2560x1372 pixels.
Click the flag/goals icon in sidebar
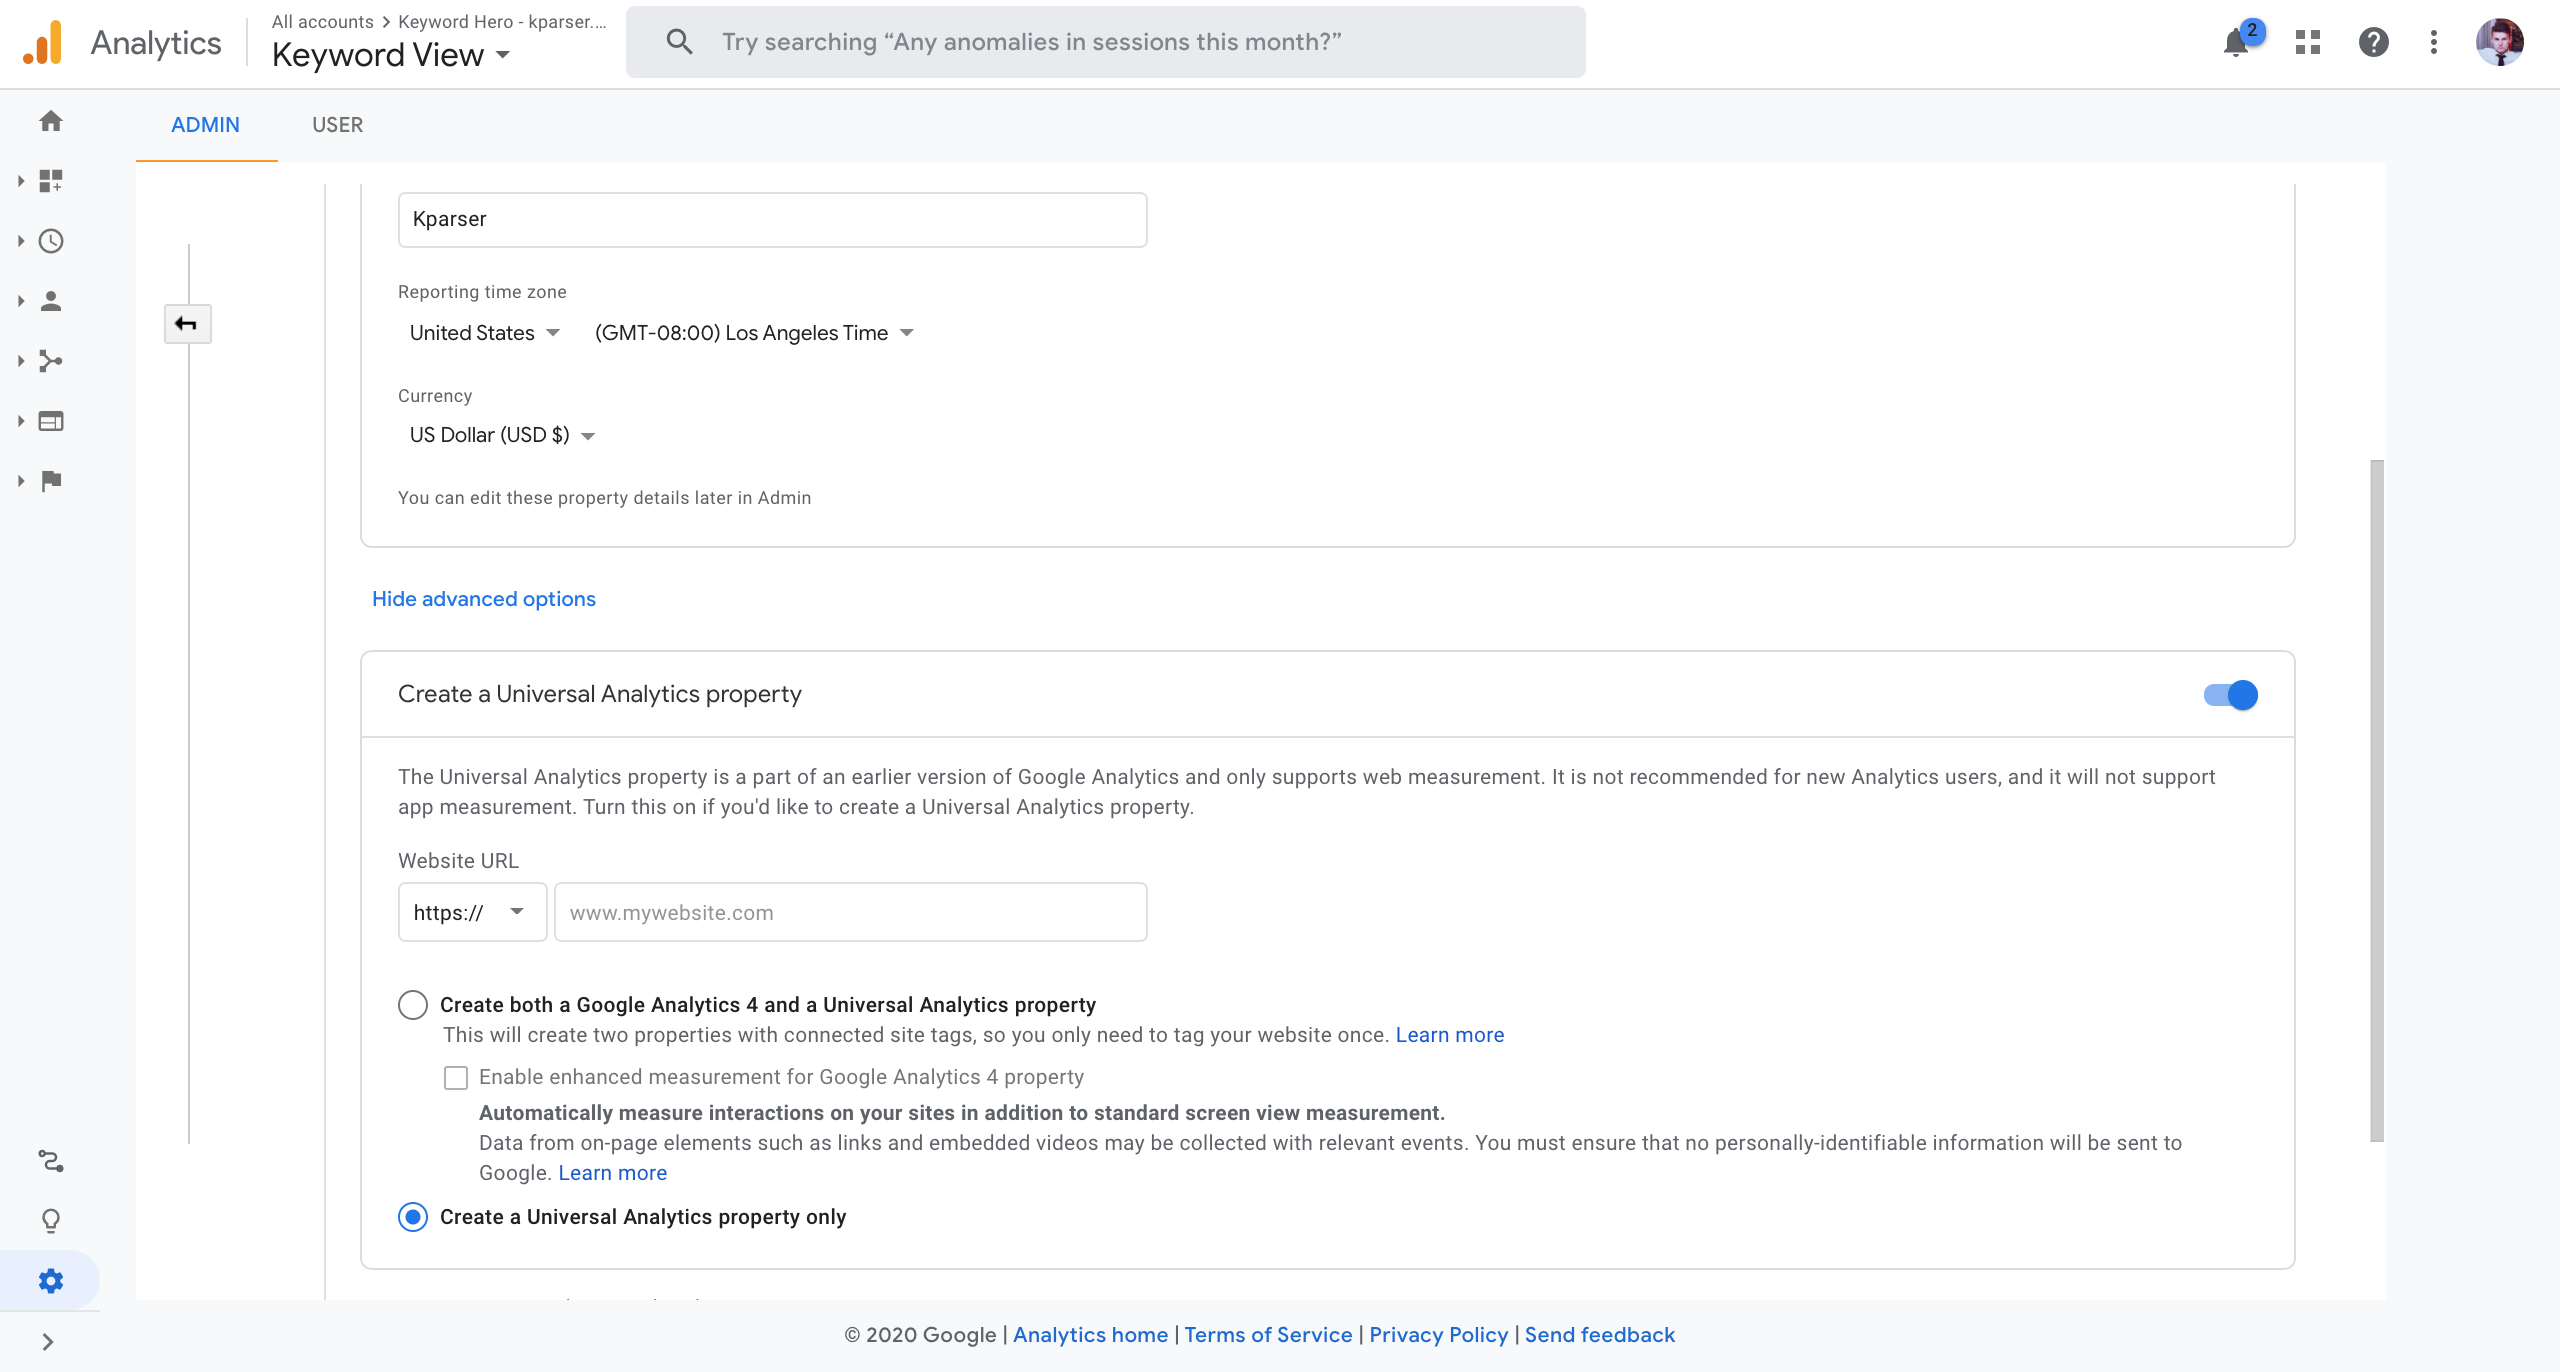[49, 481]
